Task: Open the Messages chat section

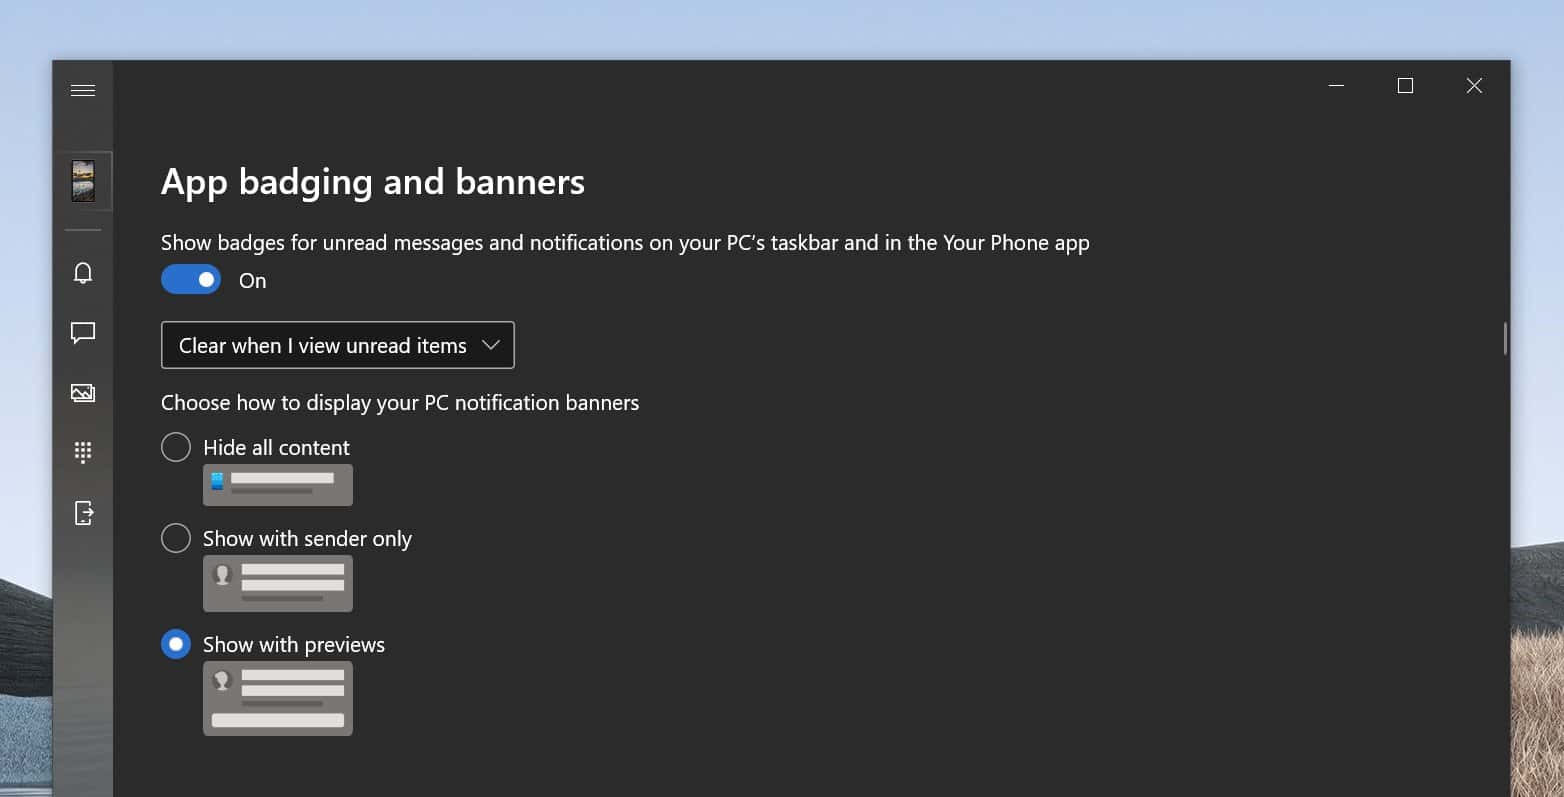Action: tap(83, 332)
